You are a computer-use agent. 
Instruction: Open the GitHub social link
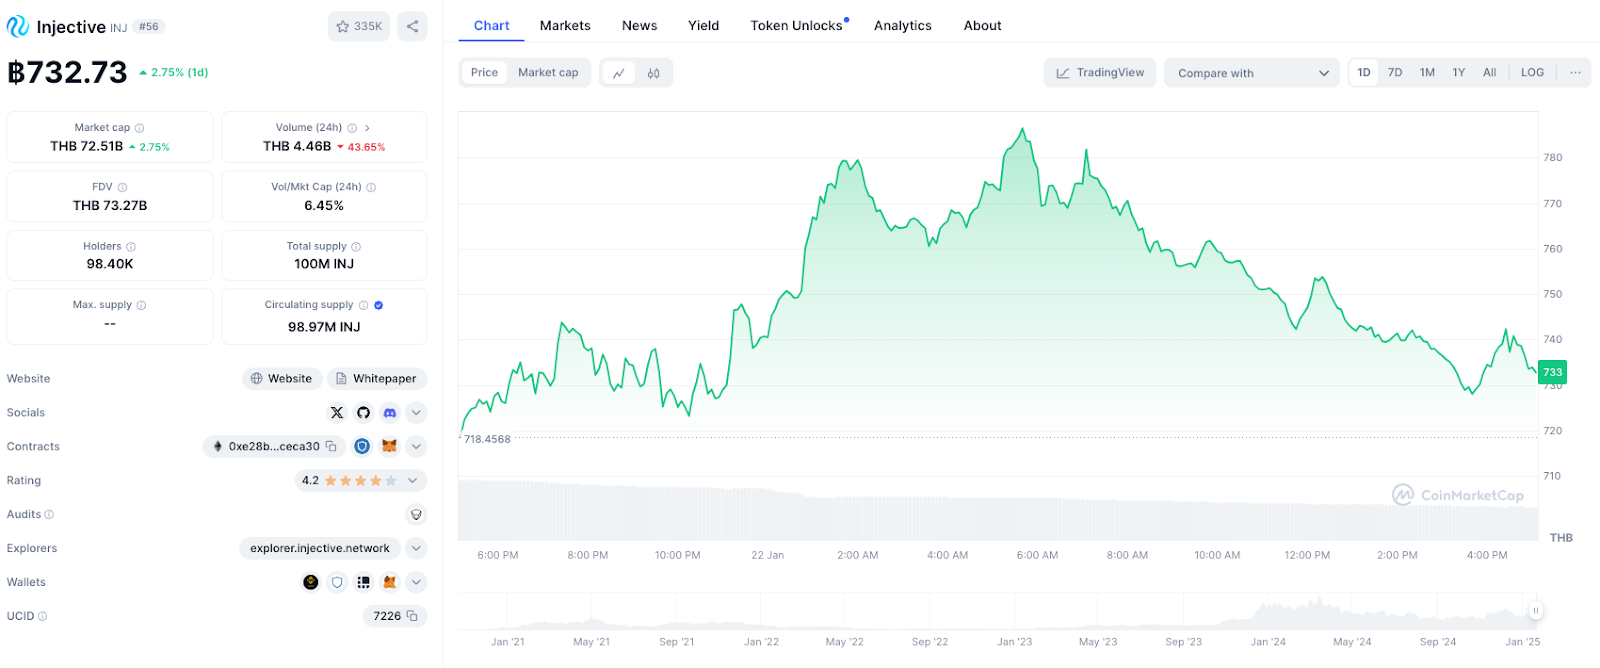pyautogui.click(x=363, y=412)
